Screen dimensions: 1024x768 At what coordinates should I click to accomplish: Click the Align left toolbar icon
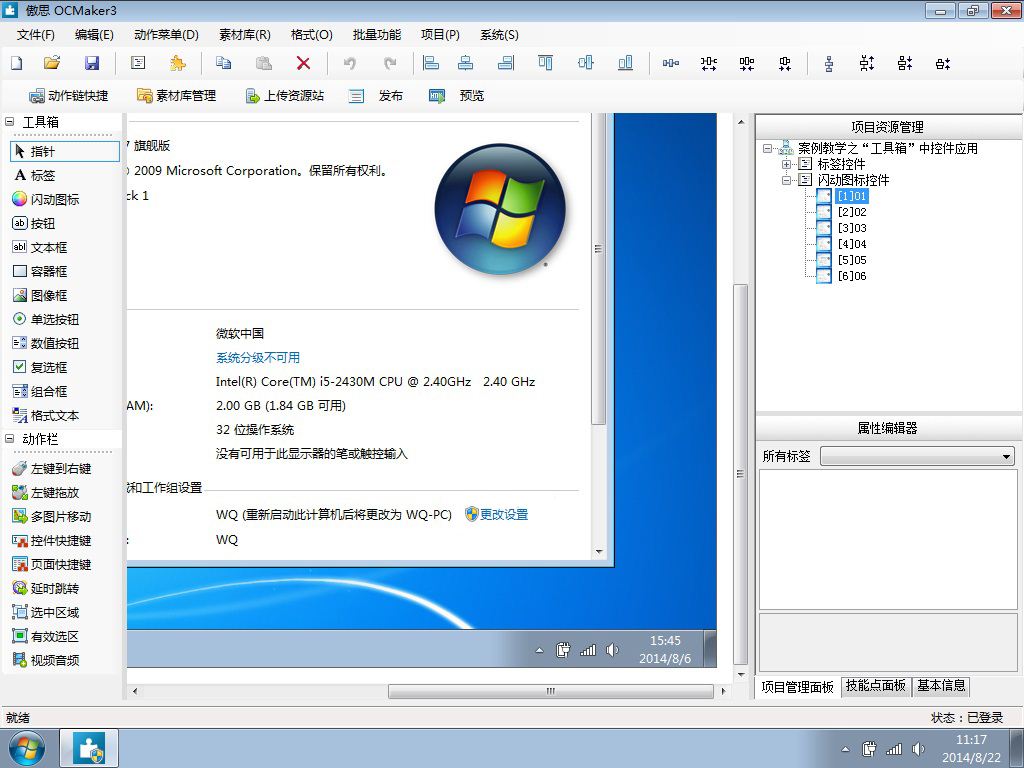(430, 63)
